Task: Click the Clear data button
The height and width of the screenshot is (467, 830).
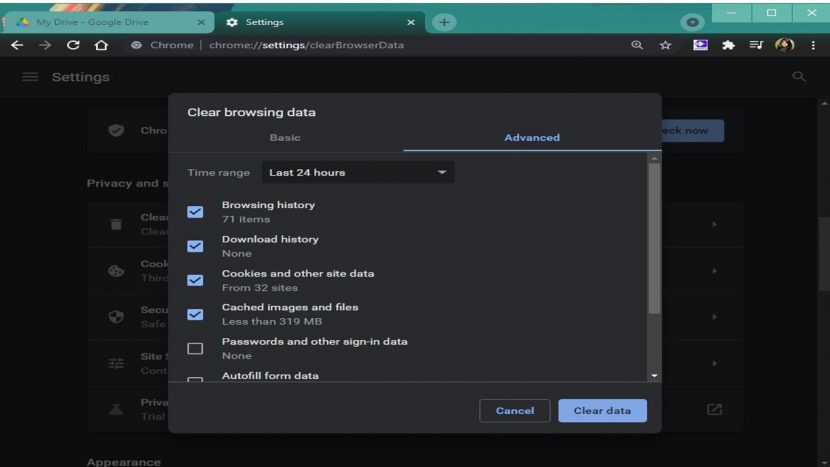Action: click(602, 410)
